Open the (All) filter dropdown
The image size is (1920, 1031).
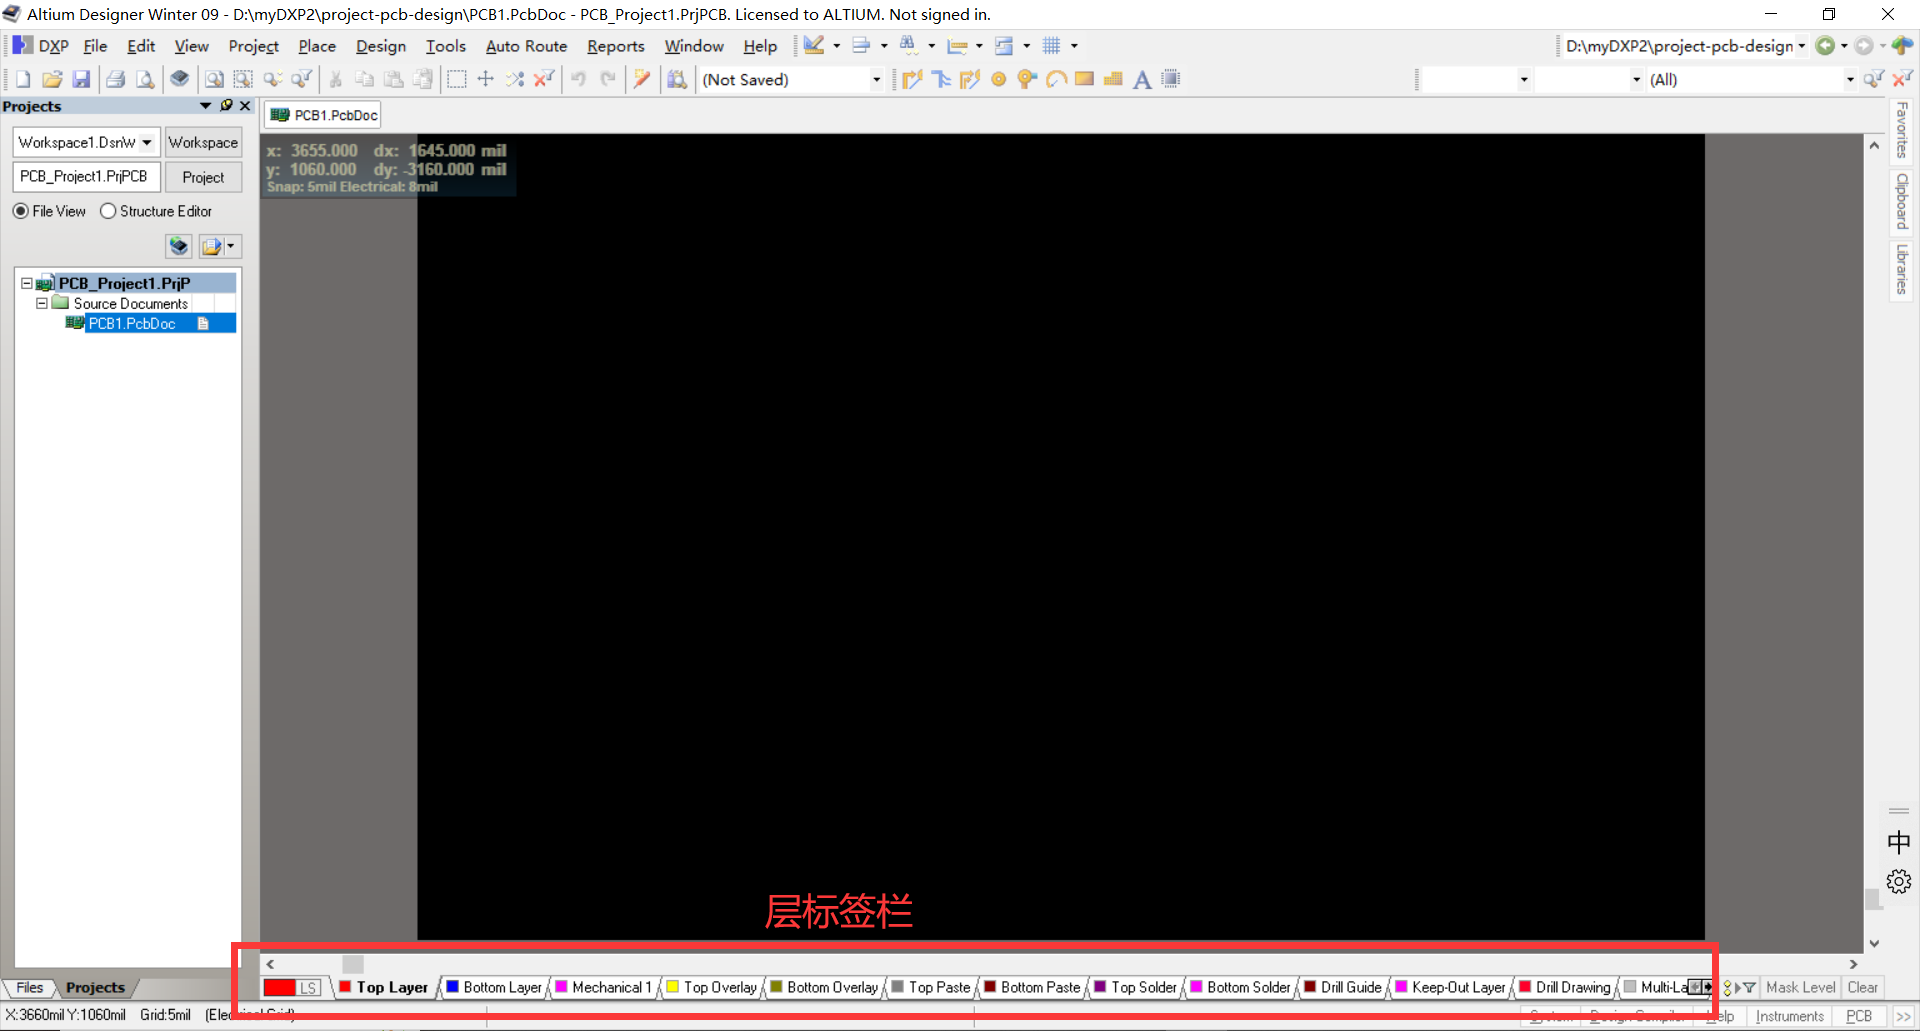click(x=1850, y=79)
